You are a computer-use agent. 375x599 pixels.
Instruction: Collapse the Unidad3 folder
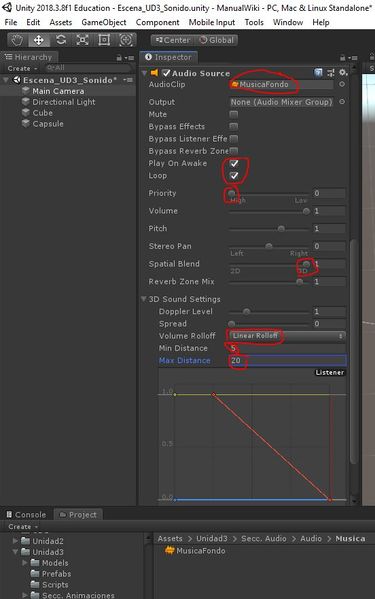pos(15,552)
